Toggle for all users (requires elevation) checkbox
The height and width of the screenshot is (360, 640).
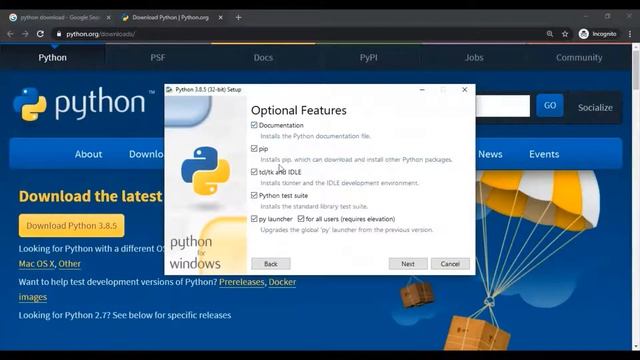pos(301,219)
